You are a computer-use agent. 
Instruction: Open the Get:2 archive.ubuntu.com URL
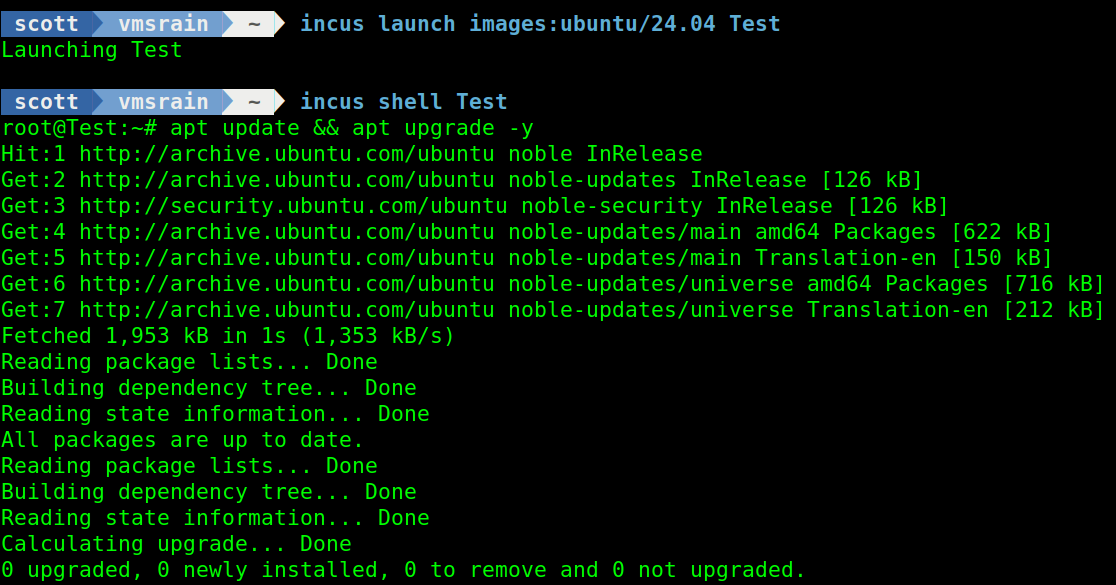(x=286, y=179)
